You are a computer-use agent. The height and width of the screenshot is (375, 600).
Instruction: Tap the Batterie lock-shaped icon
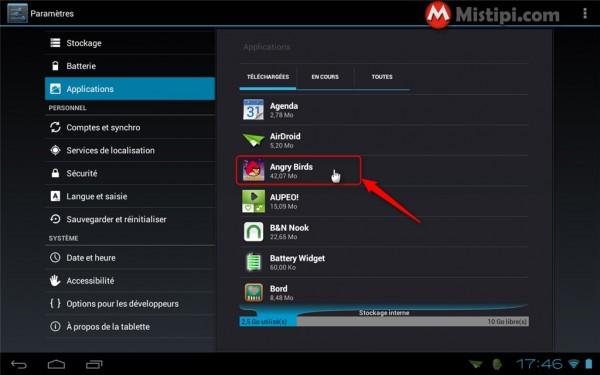pos(55,66)
